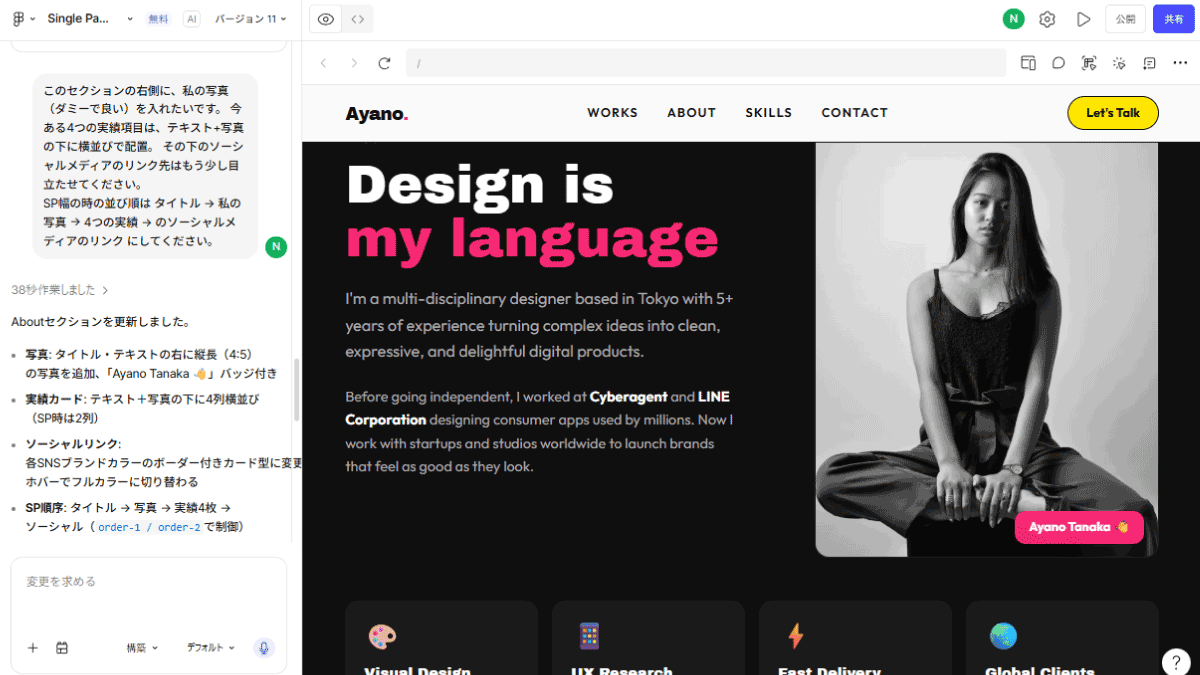Click the blue 共有 share button
1200x675 pixels.
[1173, 19]
